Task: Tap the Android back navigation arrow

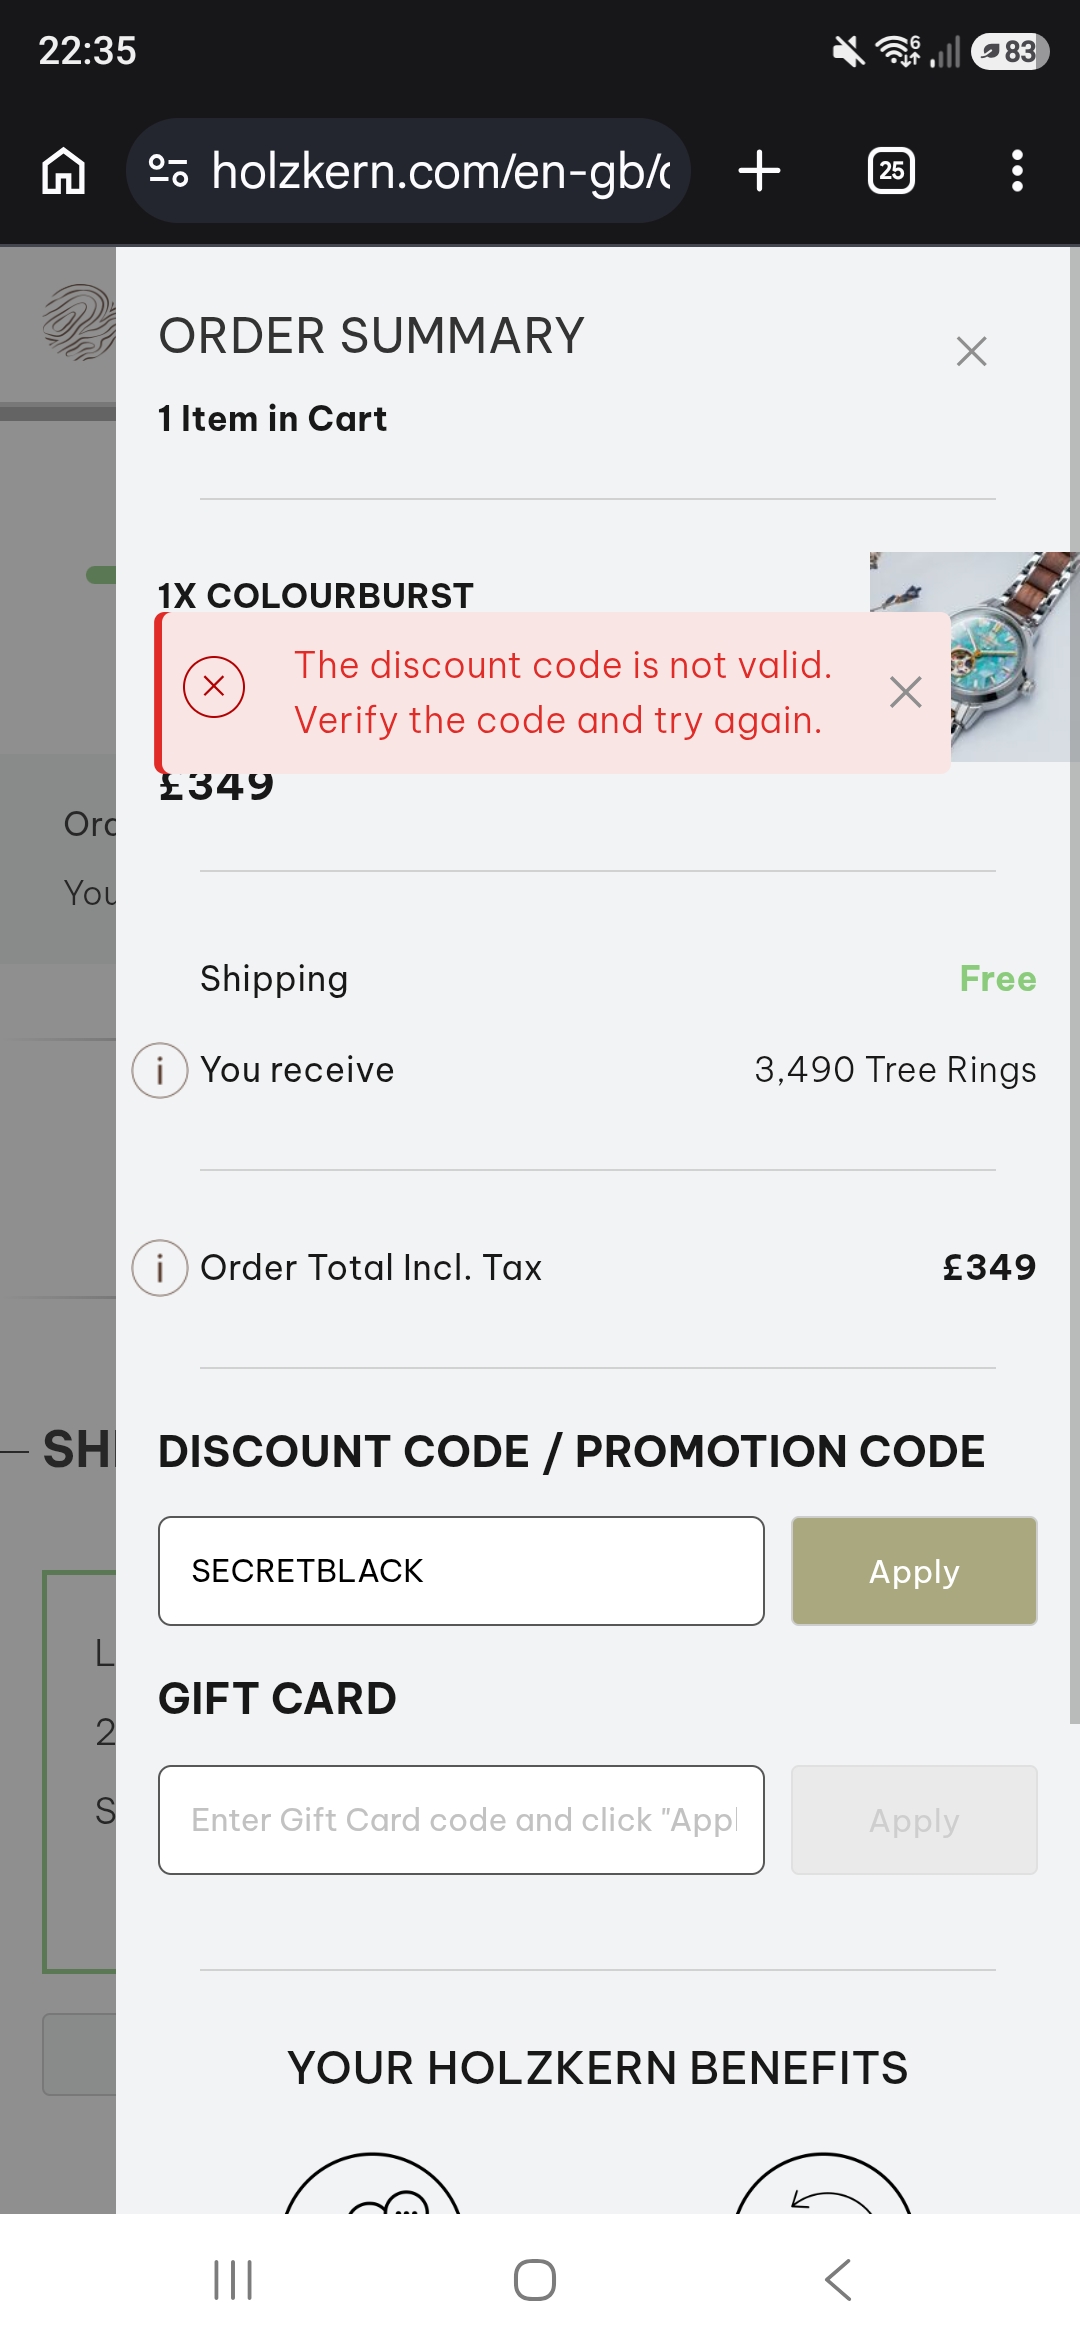Action: point(838,2280)
